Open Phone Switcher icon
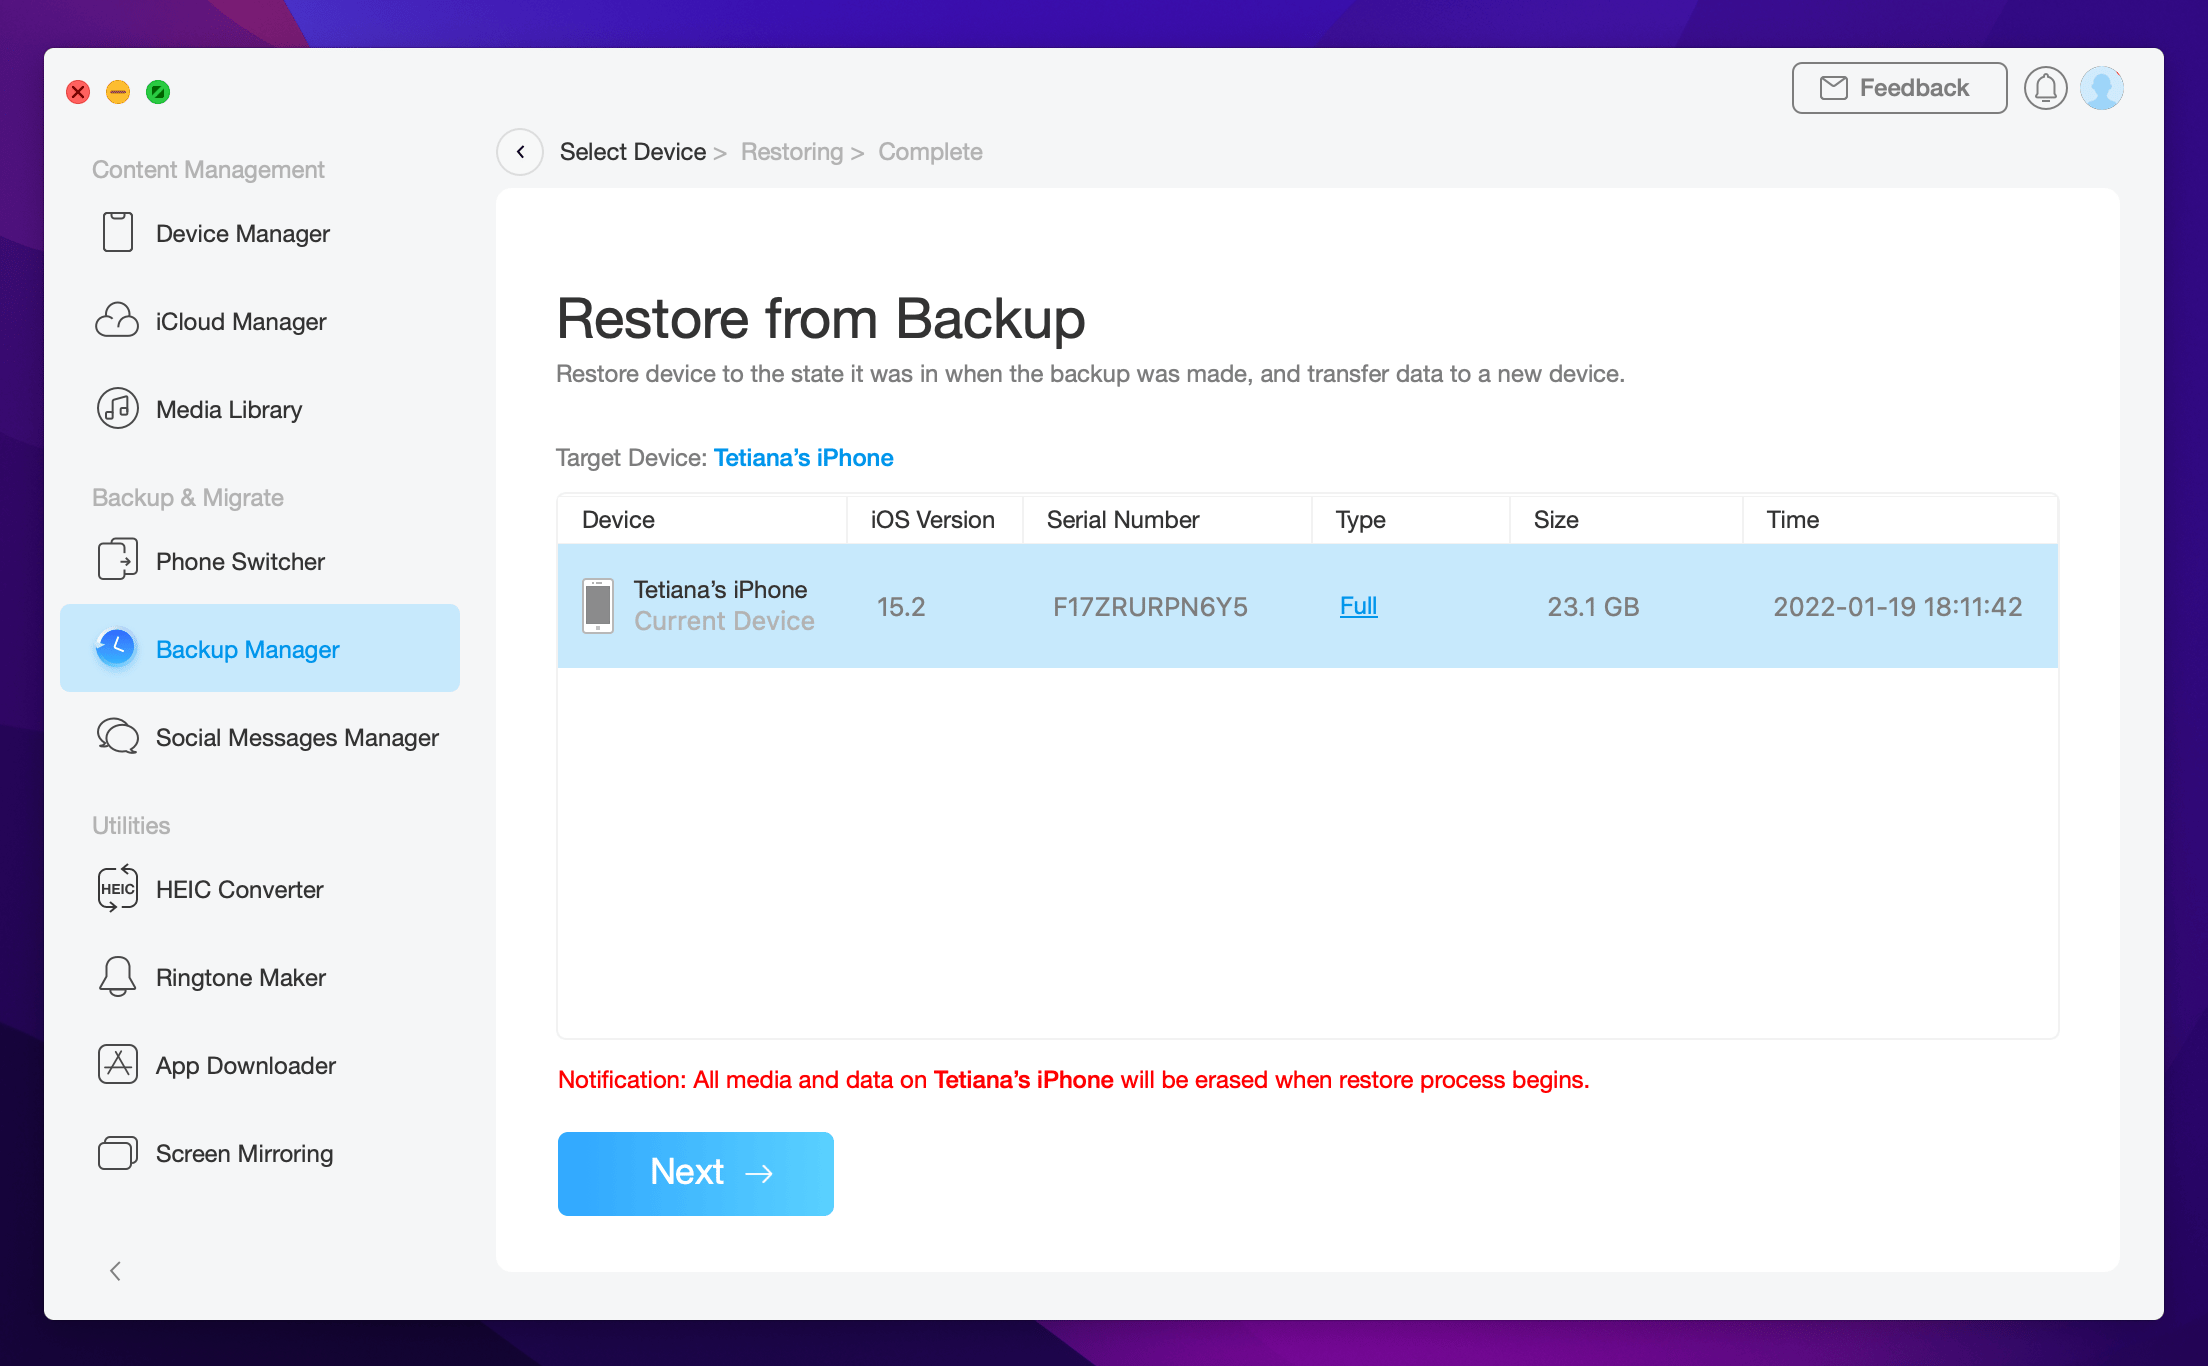The width and height of the screenshot is (2208, 1366). click(118, 560)
